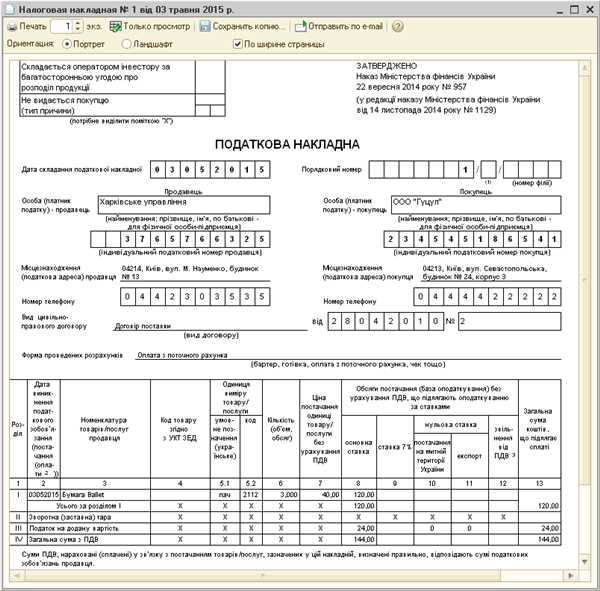
Task: Click the Только просмотр icon
Action: tap(115, 26)
